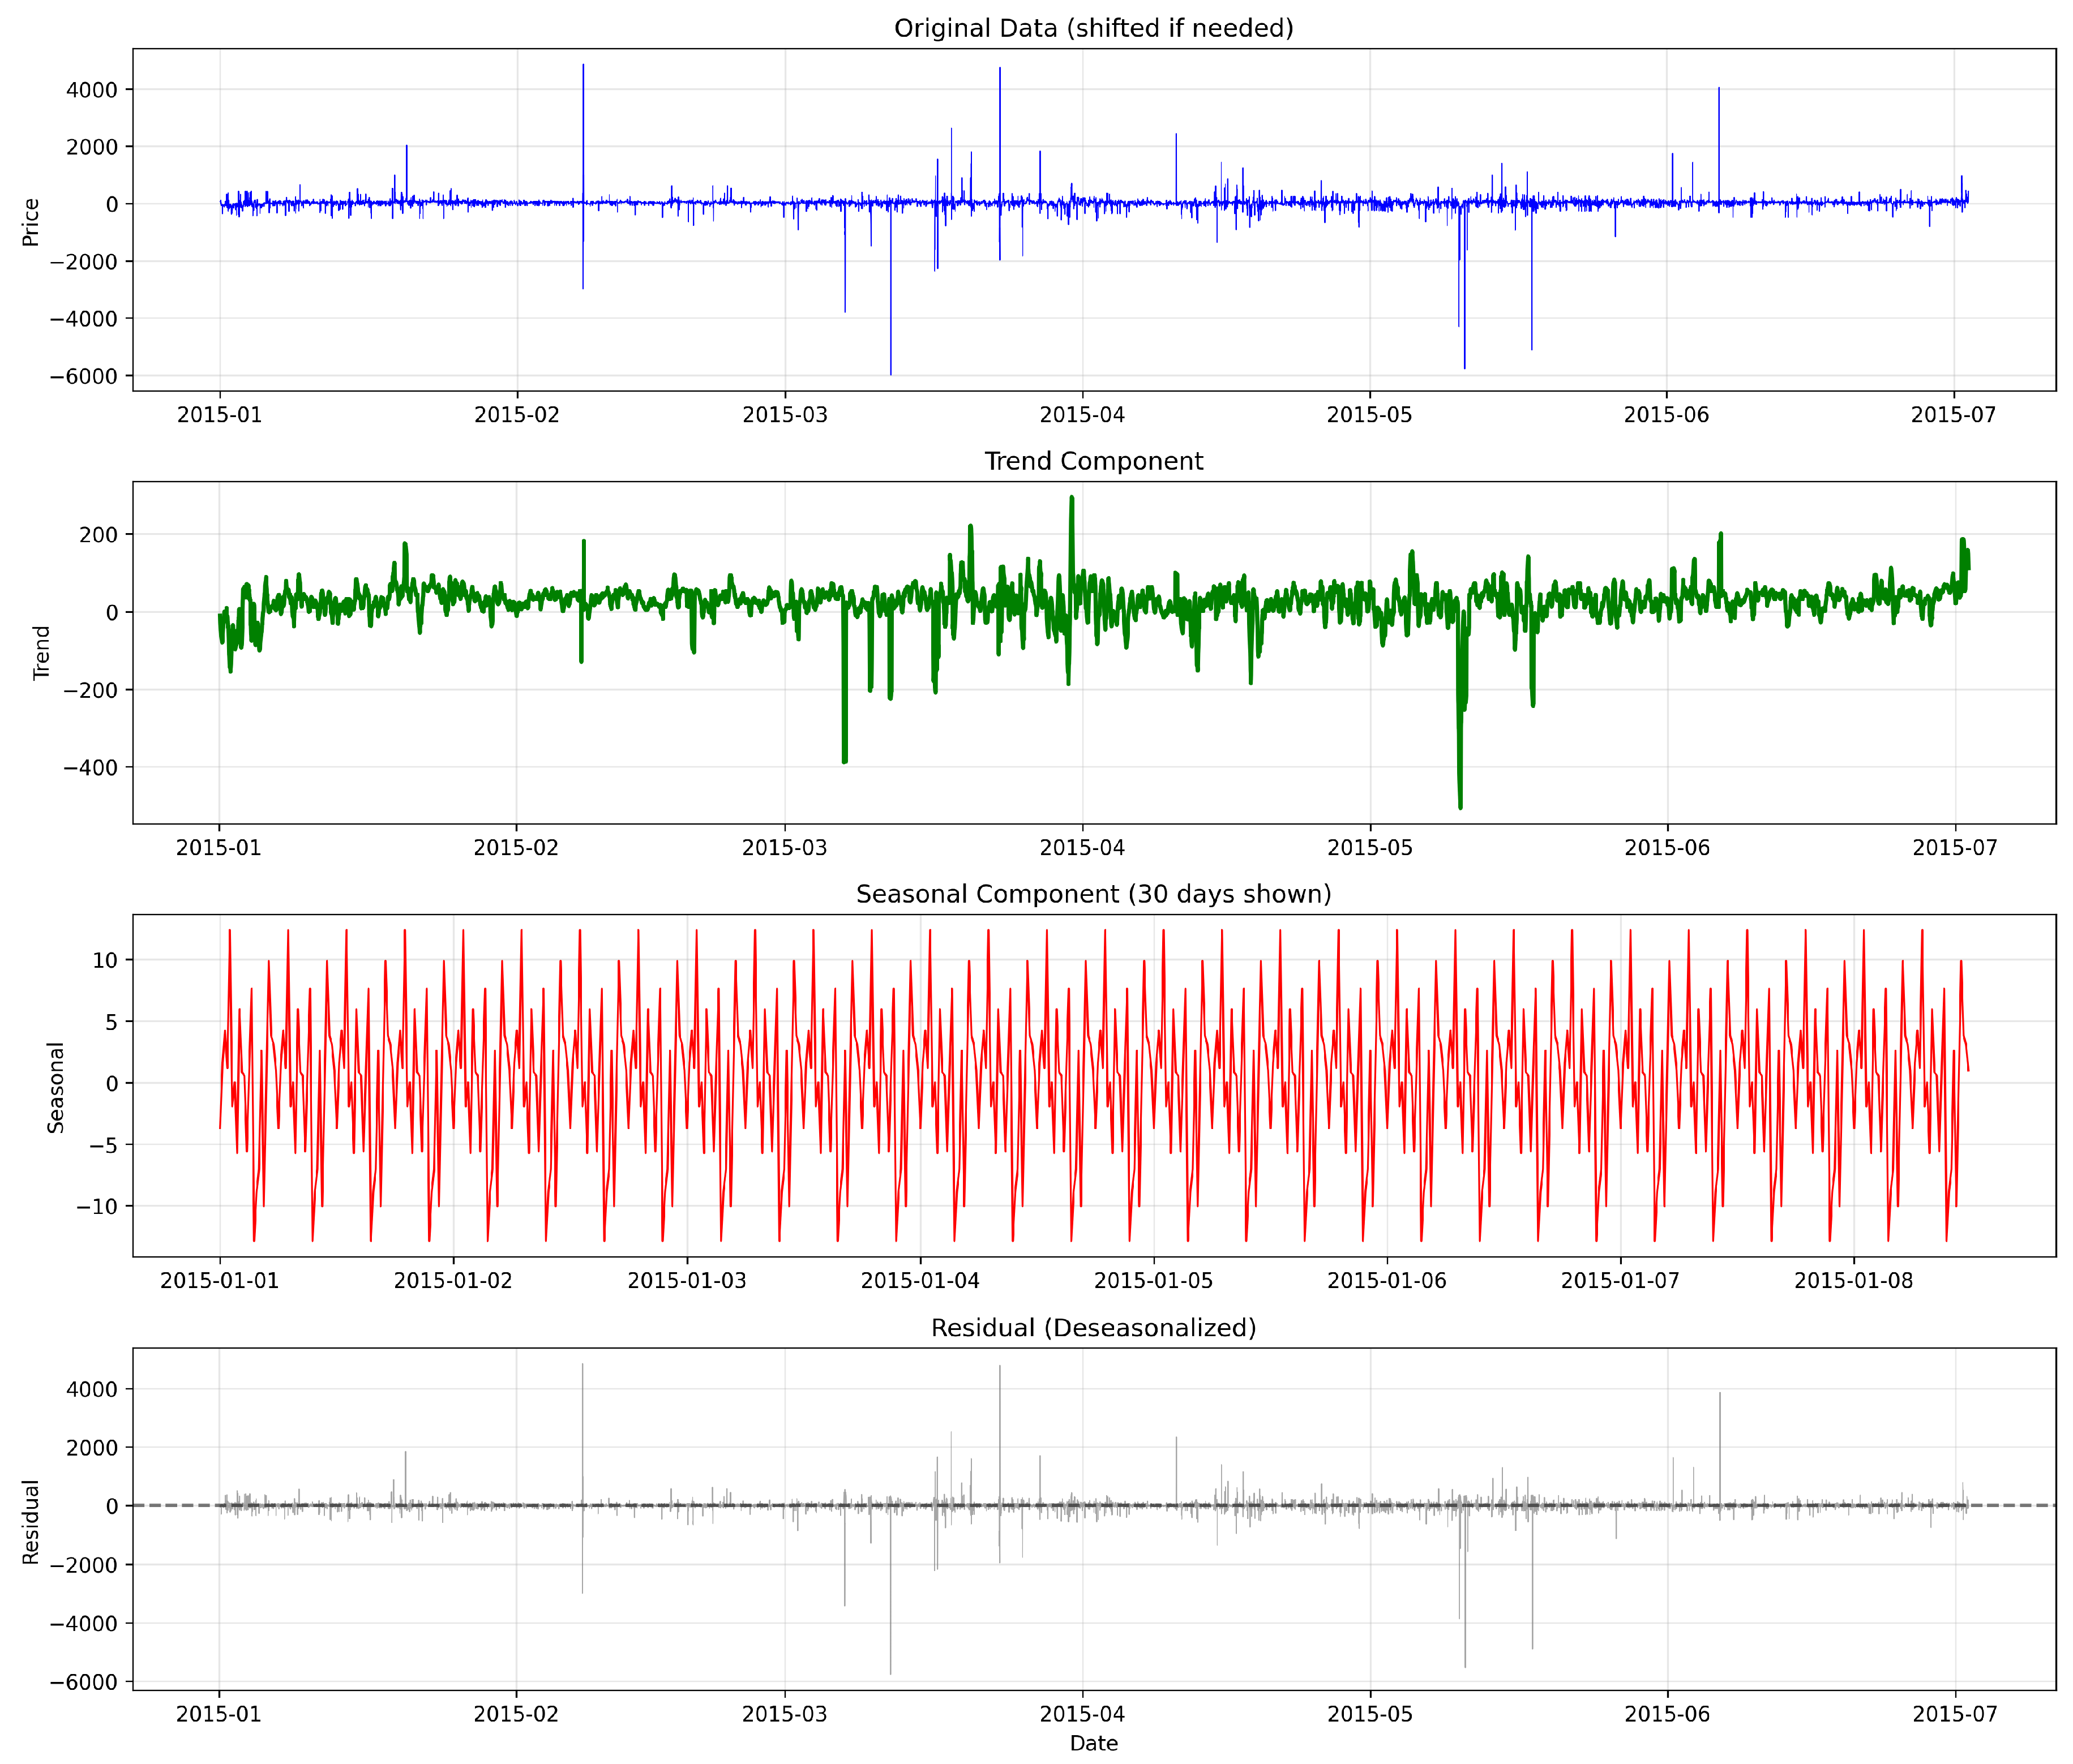Click the 2015-04 tick under the Original Data plot
Viewport: 2073px width, 1764px height.
pyautogui.click(x=1082, y=415)
